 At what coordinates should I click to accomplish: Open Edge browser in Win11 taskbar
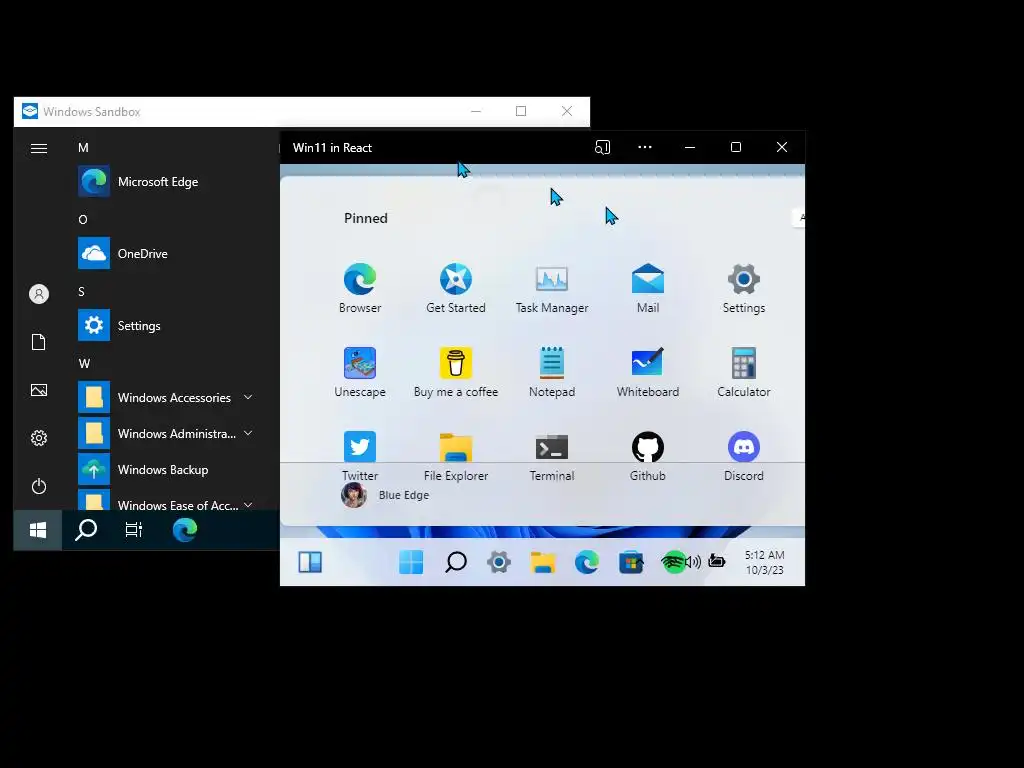click(586, 562)
